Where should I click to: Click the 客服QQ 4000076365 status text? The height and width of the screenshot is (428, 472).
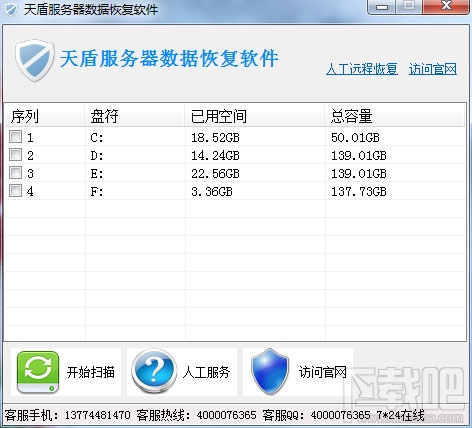coord(316,415)
